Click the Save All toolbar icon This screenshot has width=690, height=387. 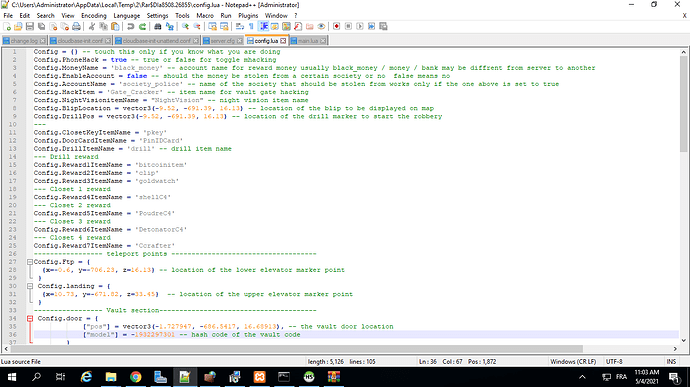41,26
